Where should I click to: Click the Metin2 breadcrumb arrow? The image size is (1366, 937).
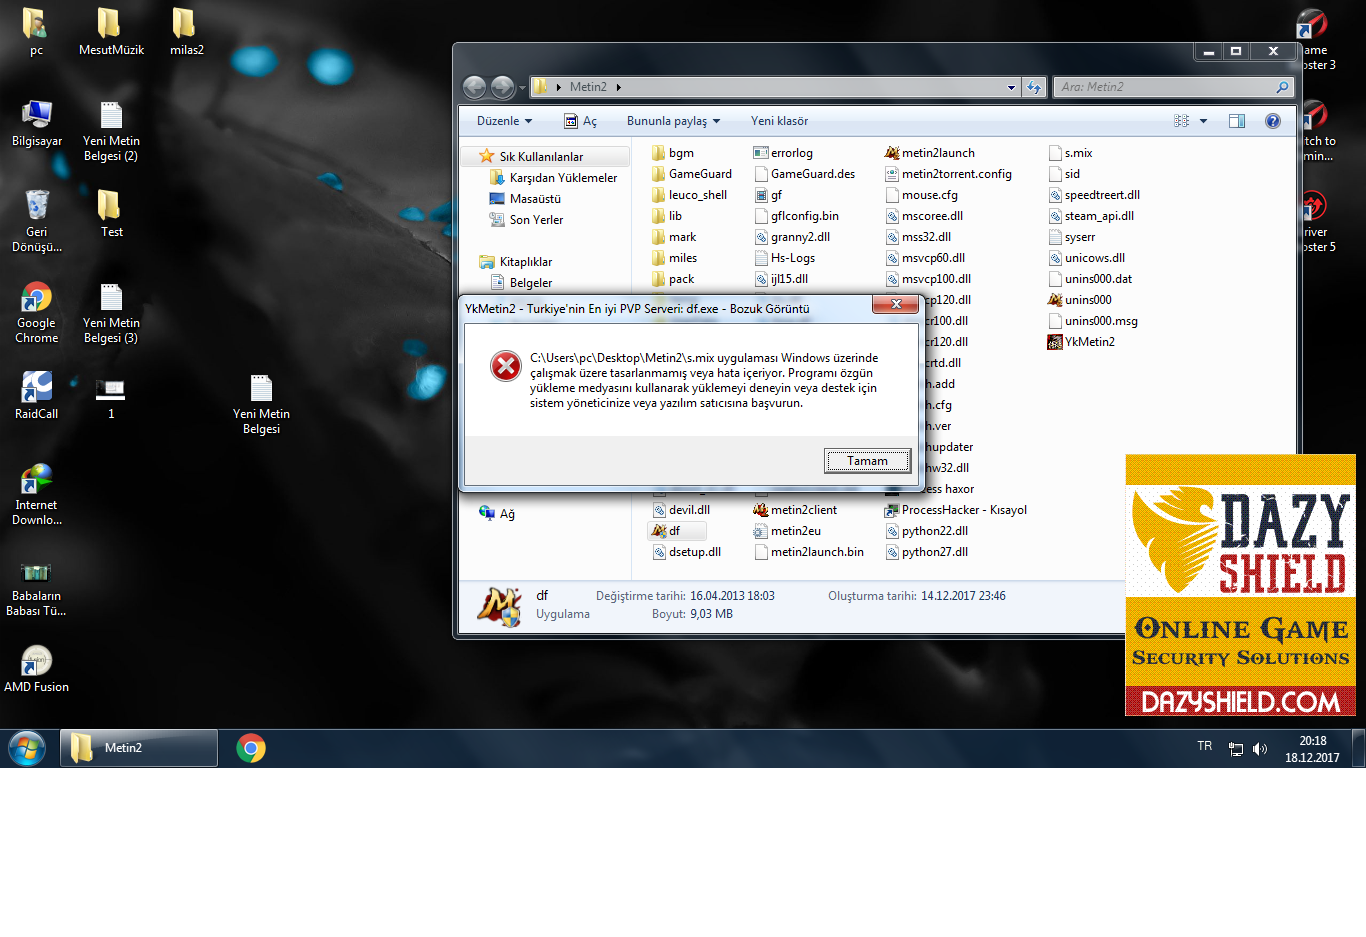[619, 87]
